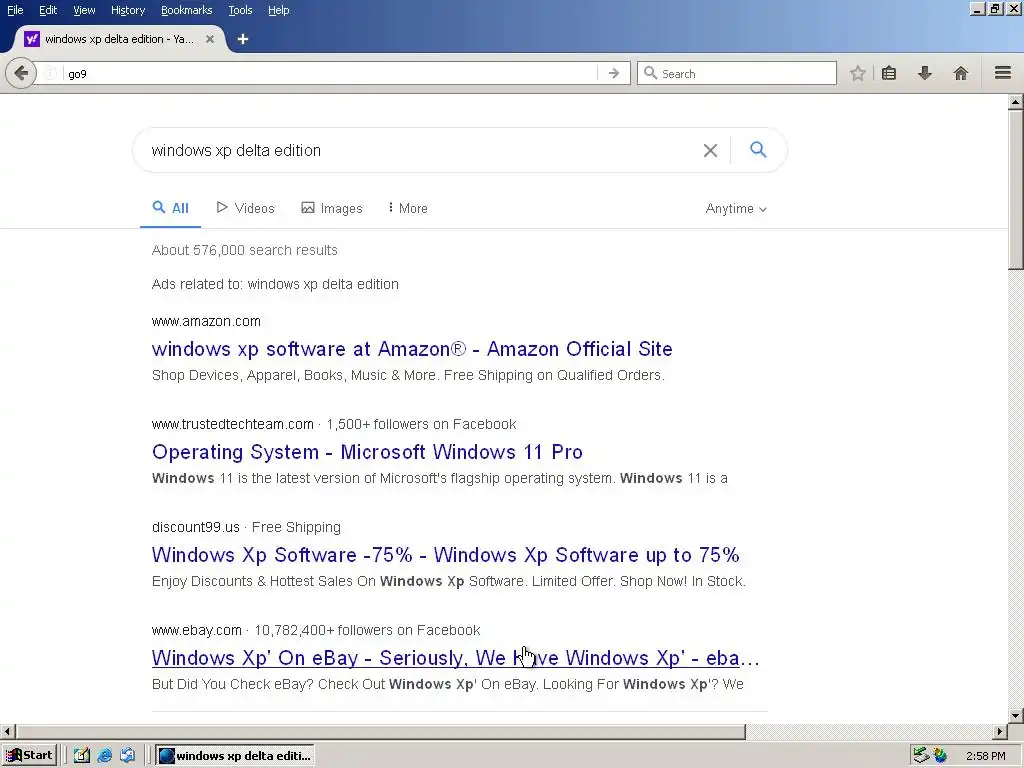The height and width of the screenshot is (768, 1024).
Task: Click site info icon in address bar
Action: [x=51, y=74]
